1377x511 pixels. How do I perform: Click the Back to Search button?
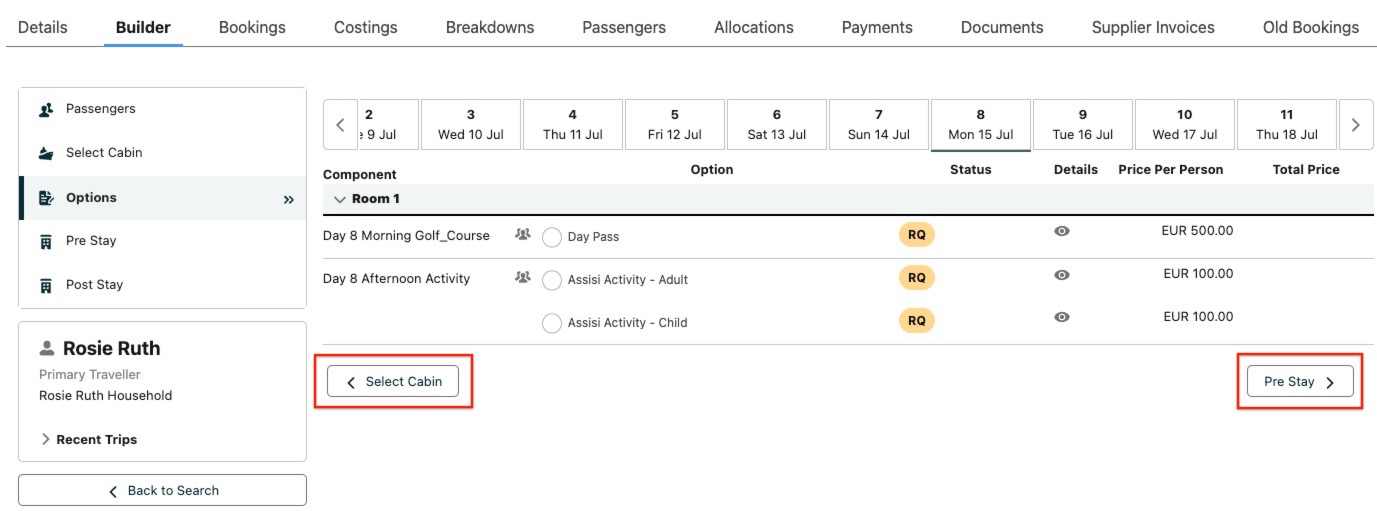(162, 490)
